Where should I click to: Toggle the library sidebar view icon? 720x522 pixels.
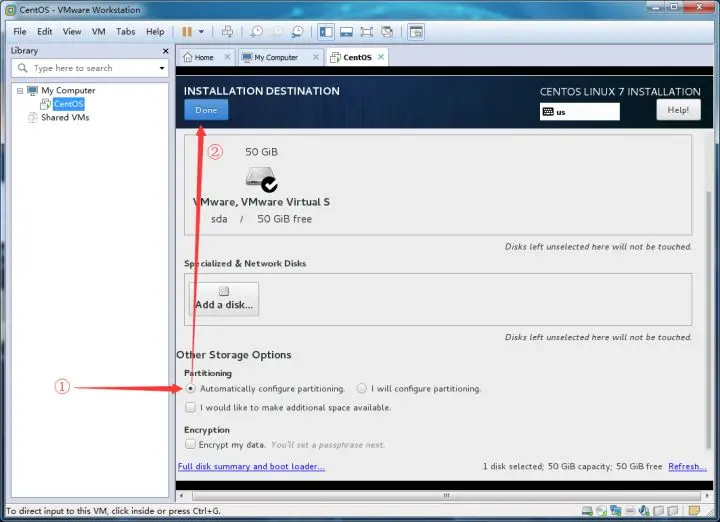click(326, 32)
